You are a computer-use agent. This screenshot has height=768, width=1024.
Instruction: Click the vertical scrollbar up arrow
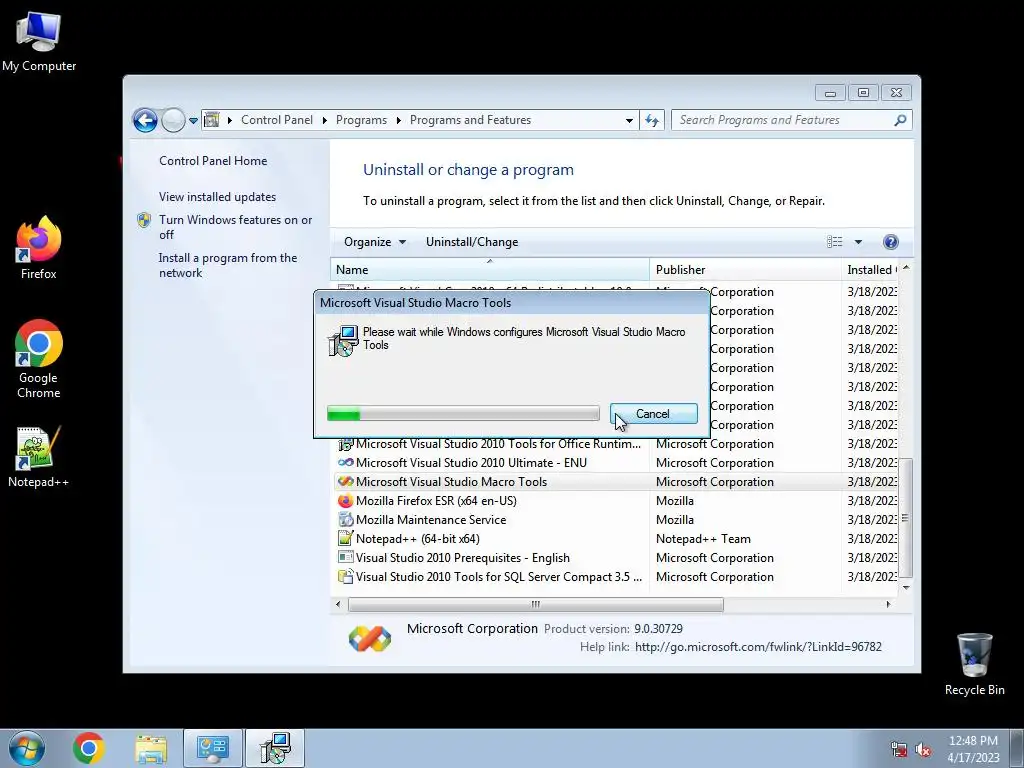[906, 268]
